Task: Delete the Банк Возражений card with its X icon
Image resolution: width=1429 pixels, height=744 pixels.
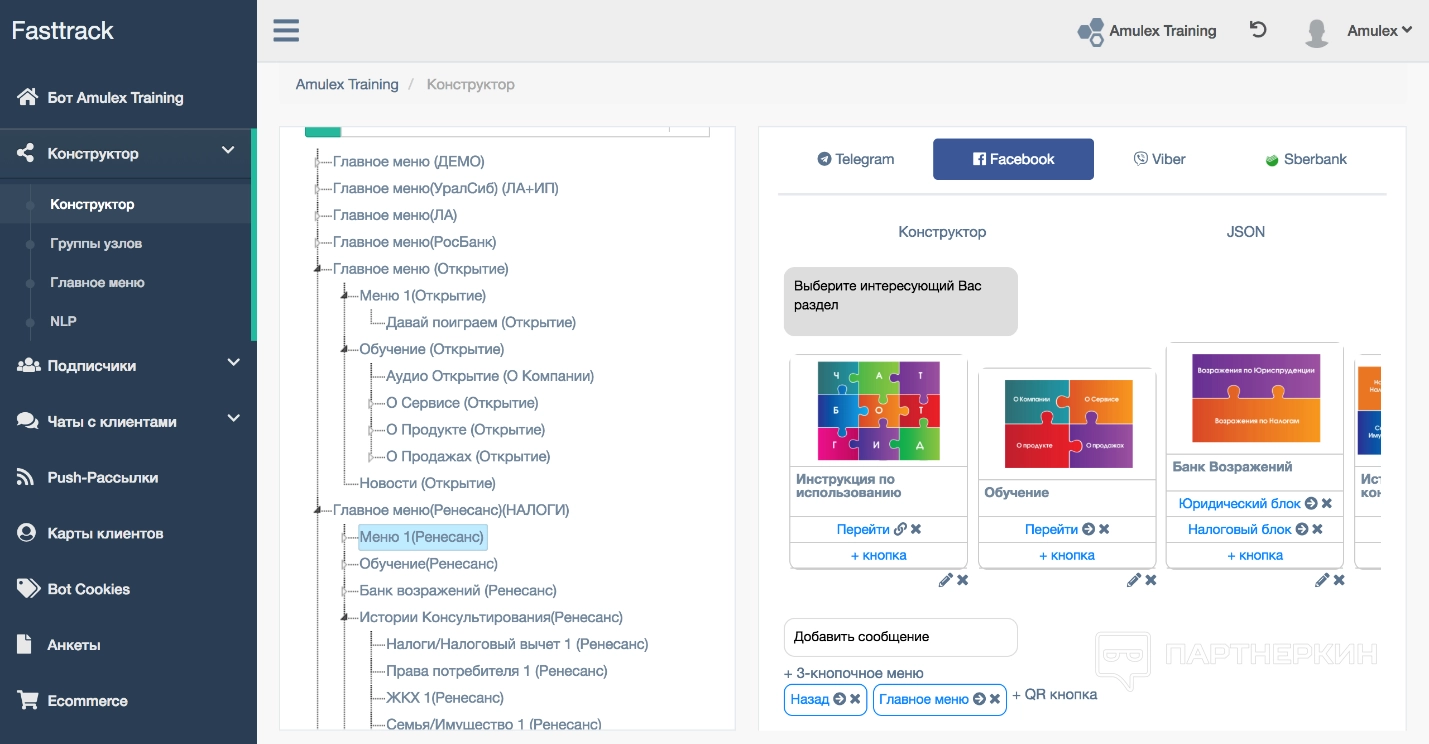Action: click(x=1339, y=580)
